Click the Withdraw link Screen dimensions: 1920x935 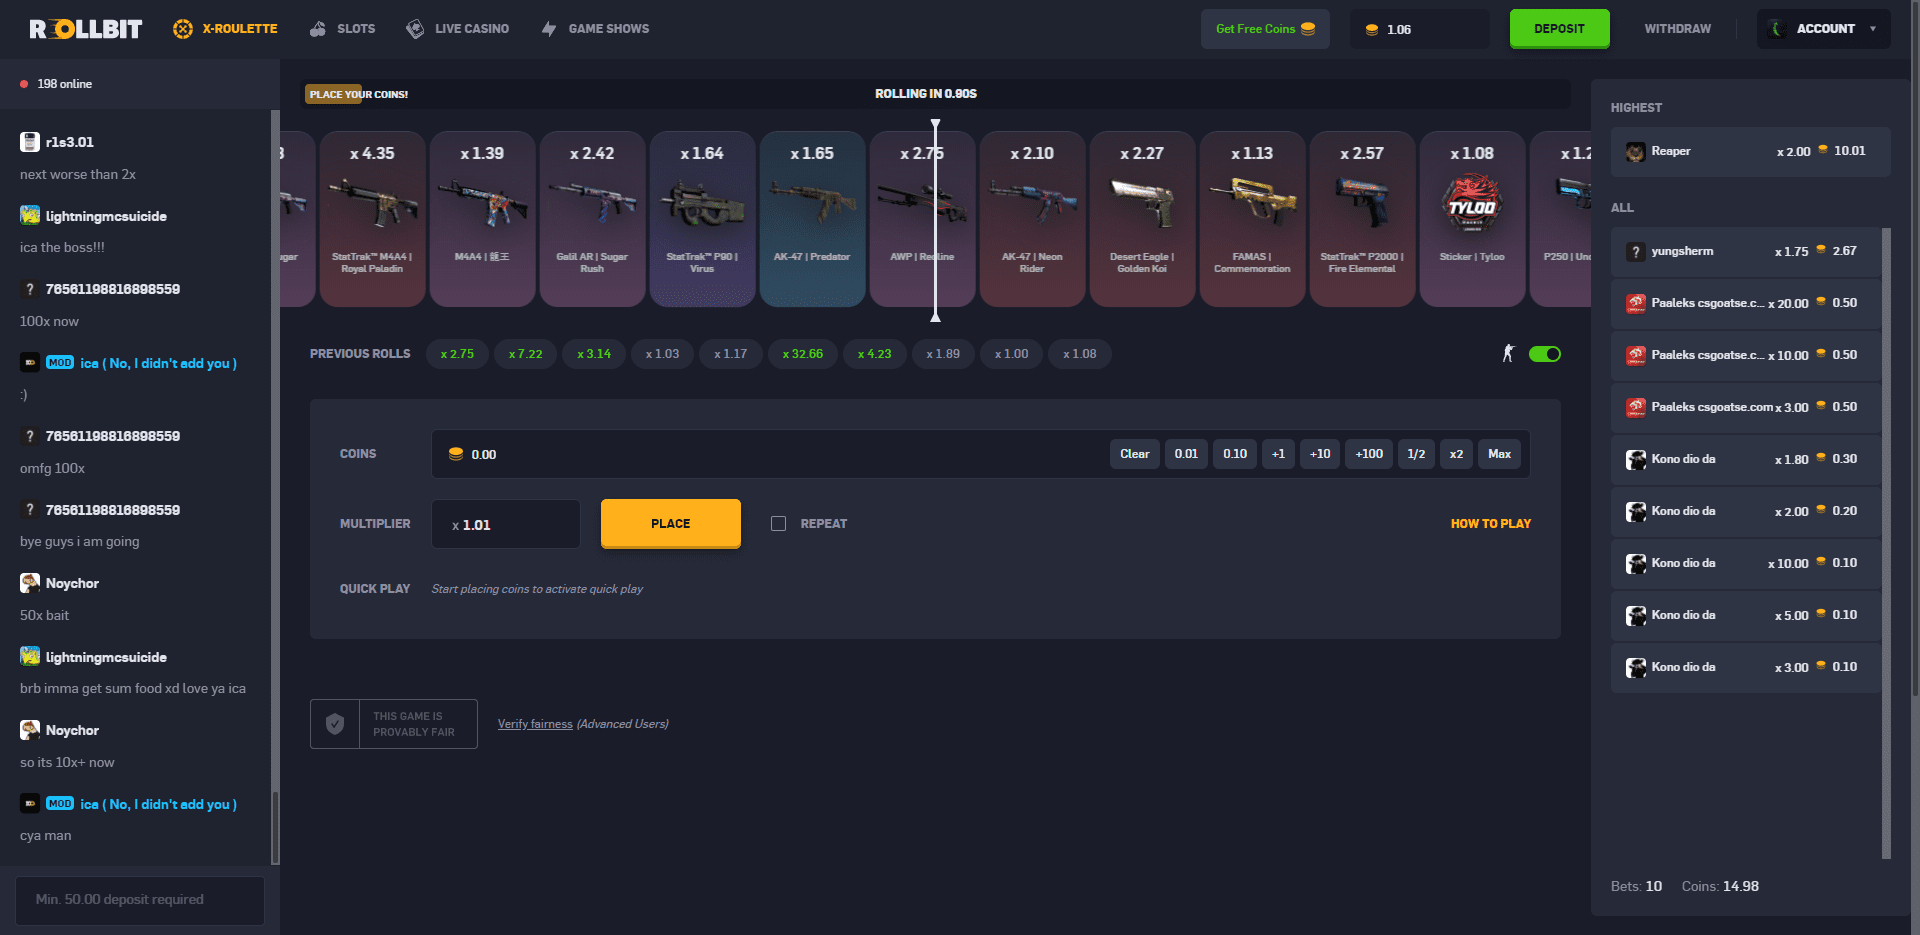point(1677,29)
